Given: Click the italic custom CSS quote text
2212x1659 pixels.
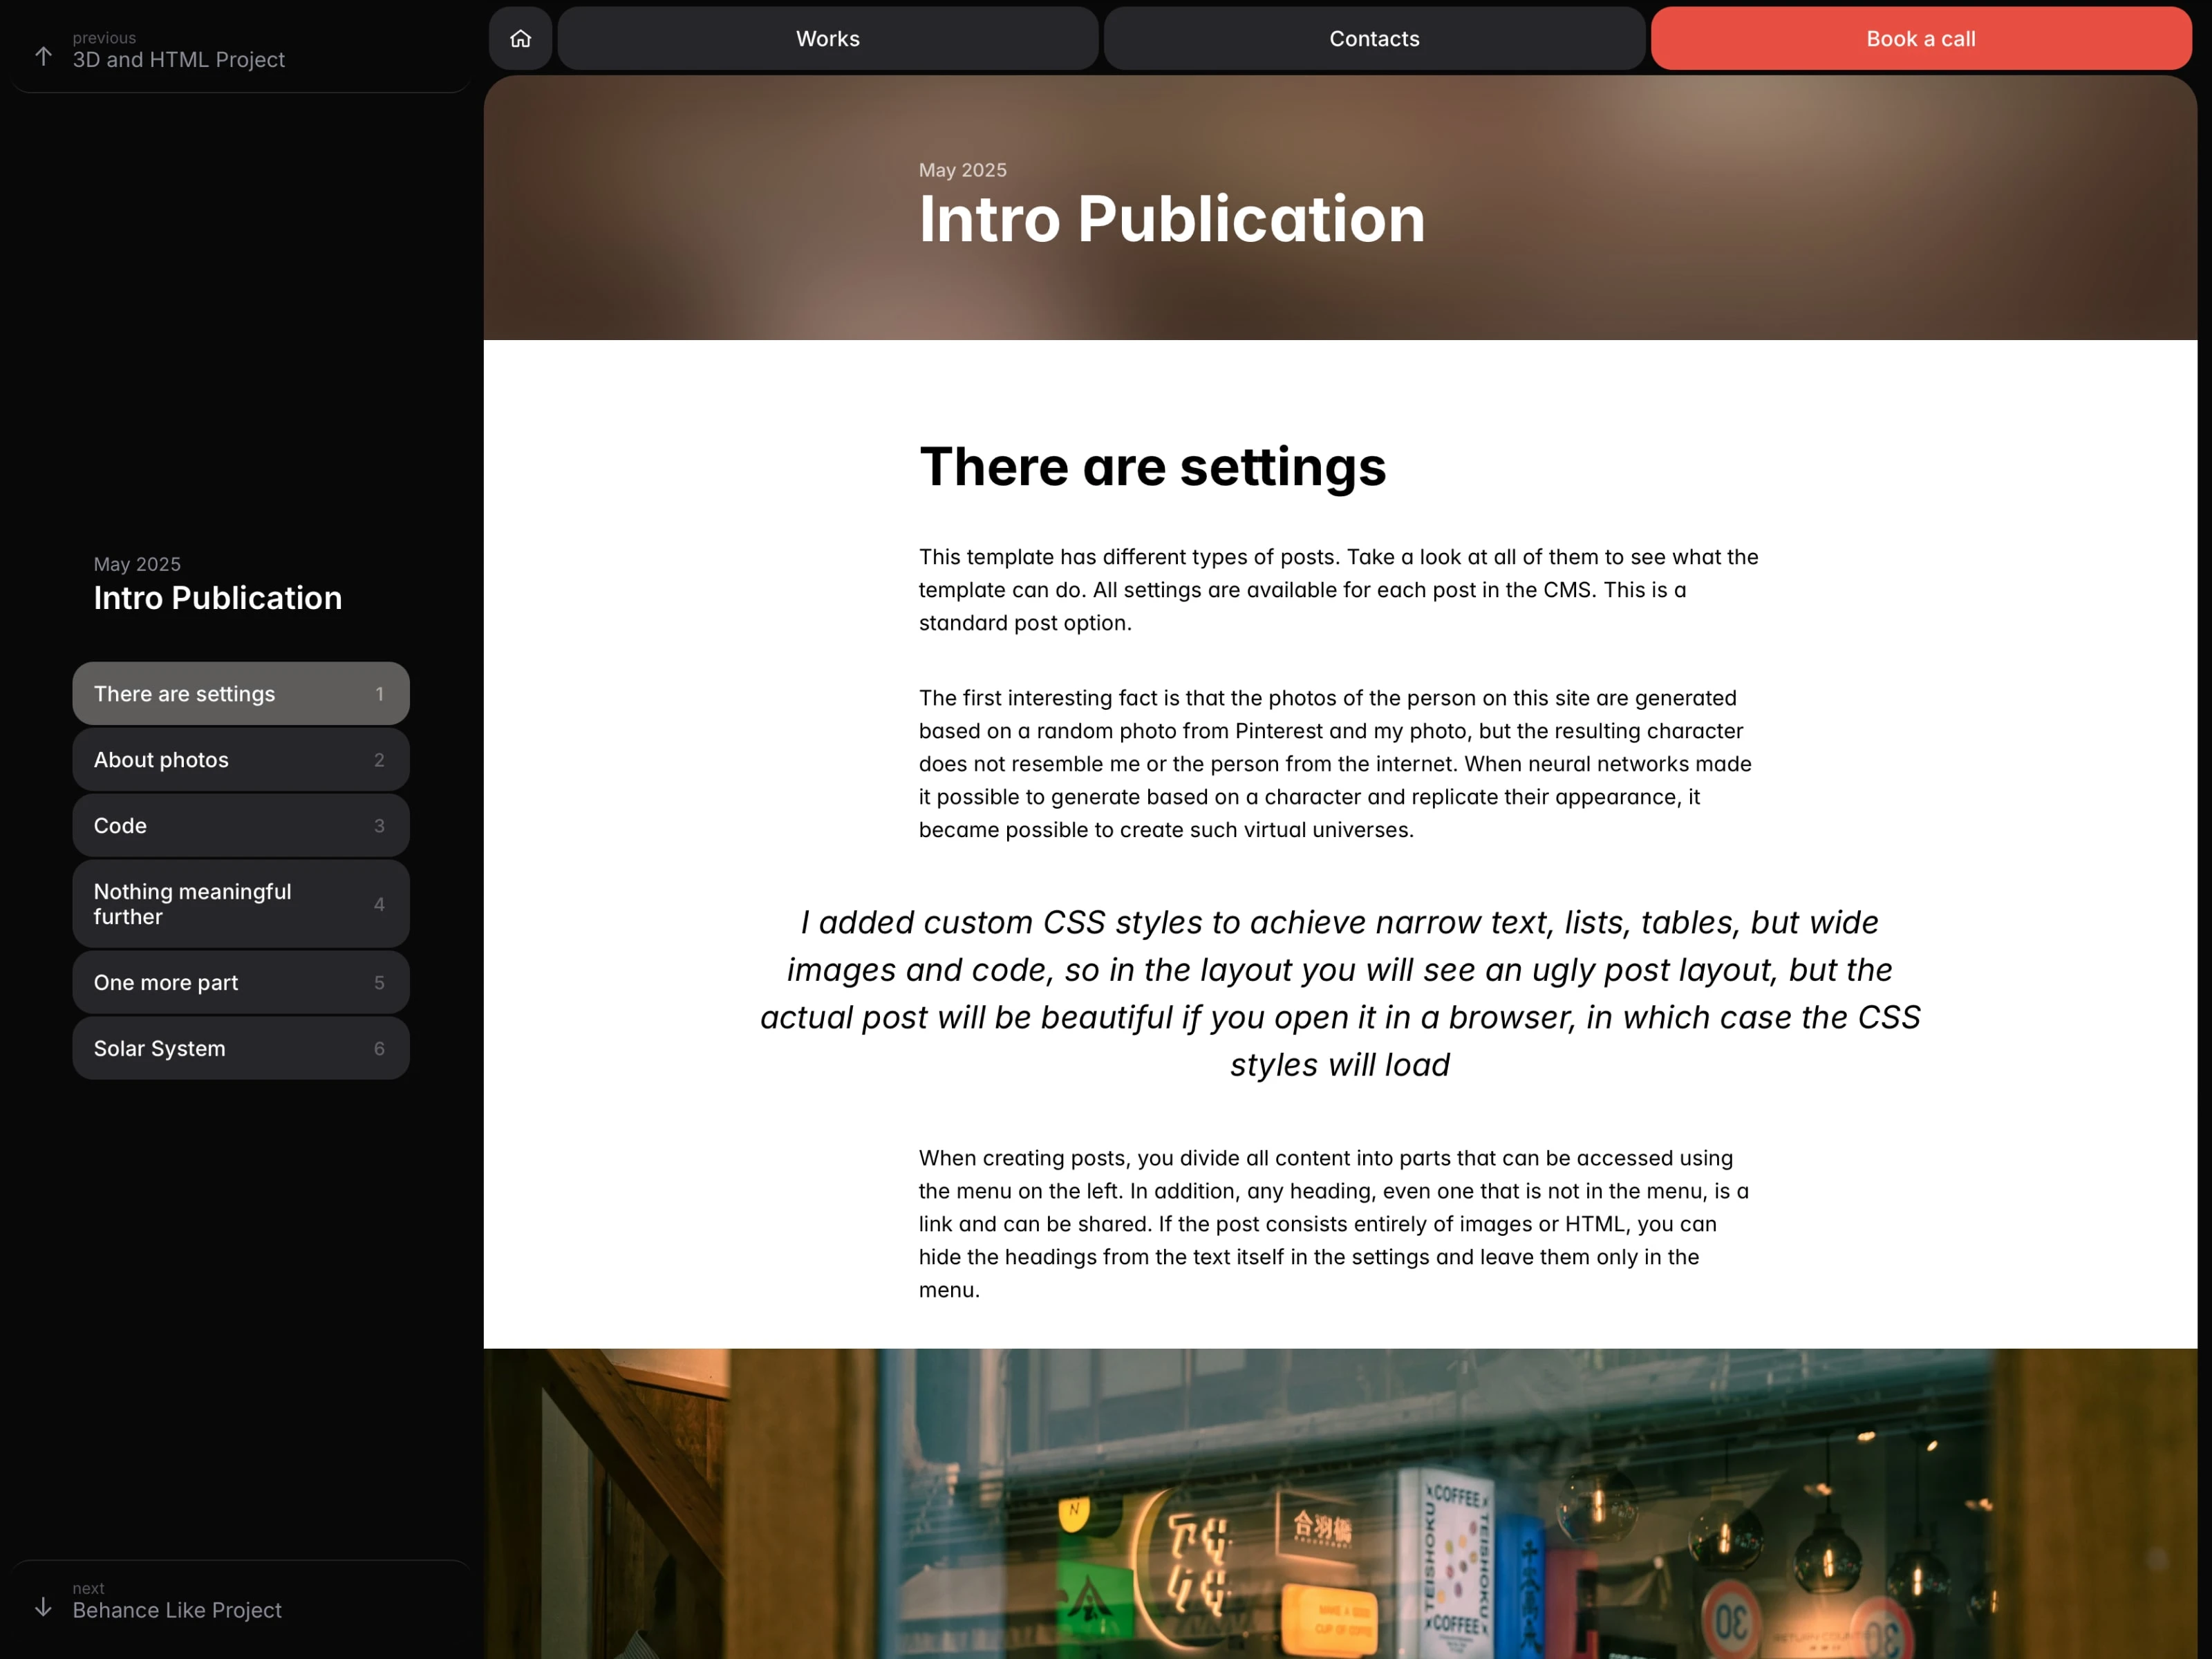Looking at the screenshot, I should pos(1339,993).
